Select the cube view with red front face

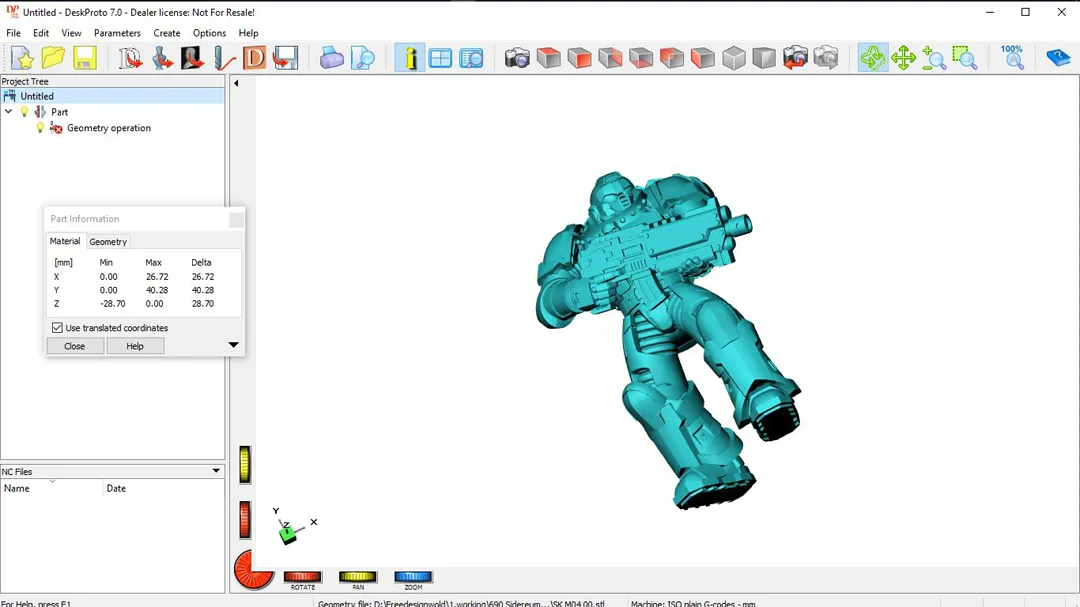579,58
